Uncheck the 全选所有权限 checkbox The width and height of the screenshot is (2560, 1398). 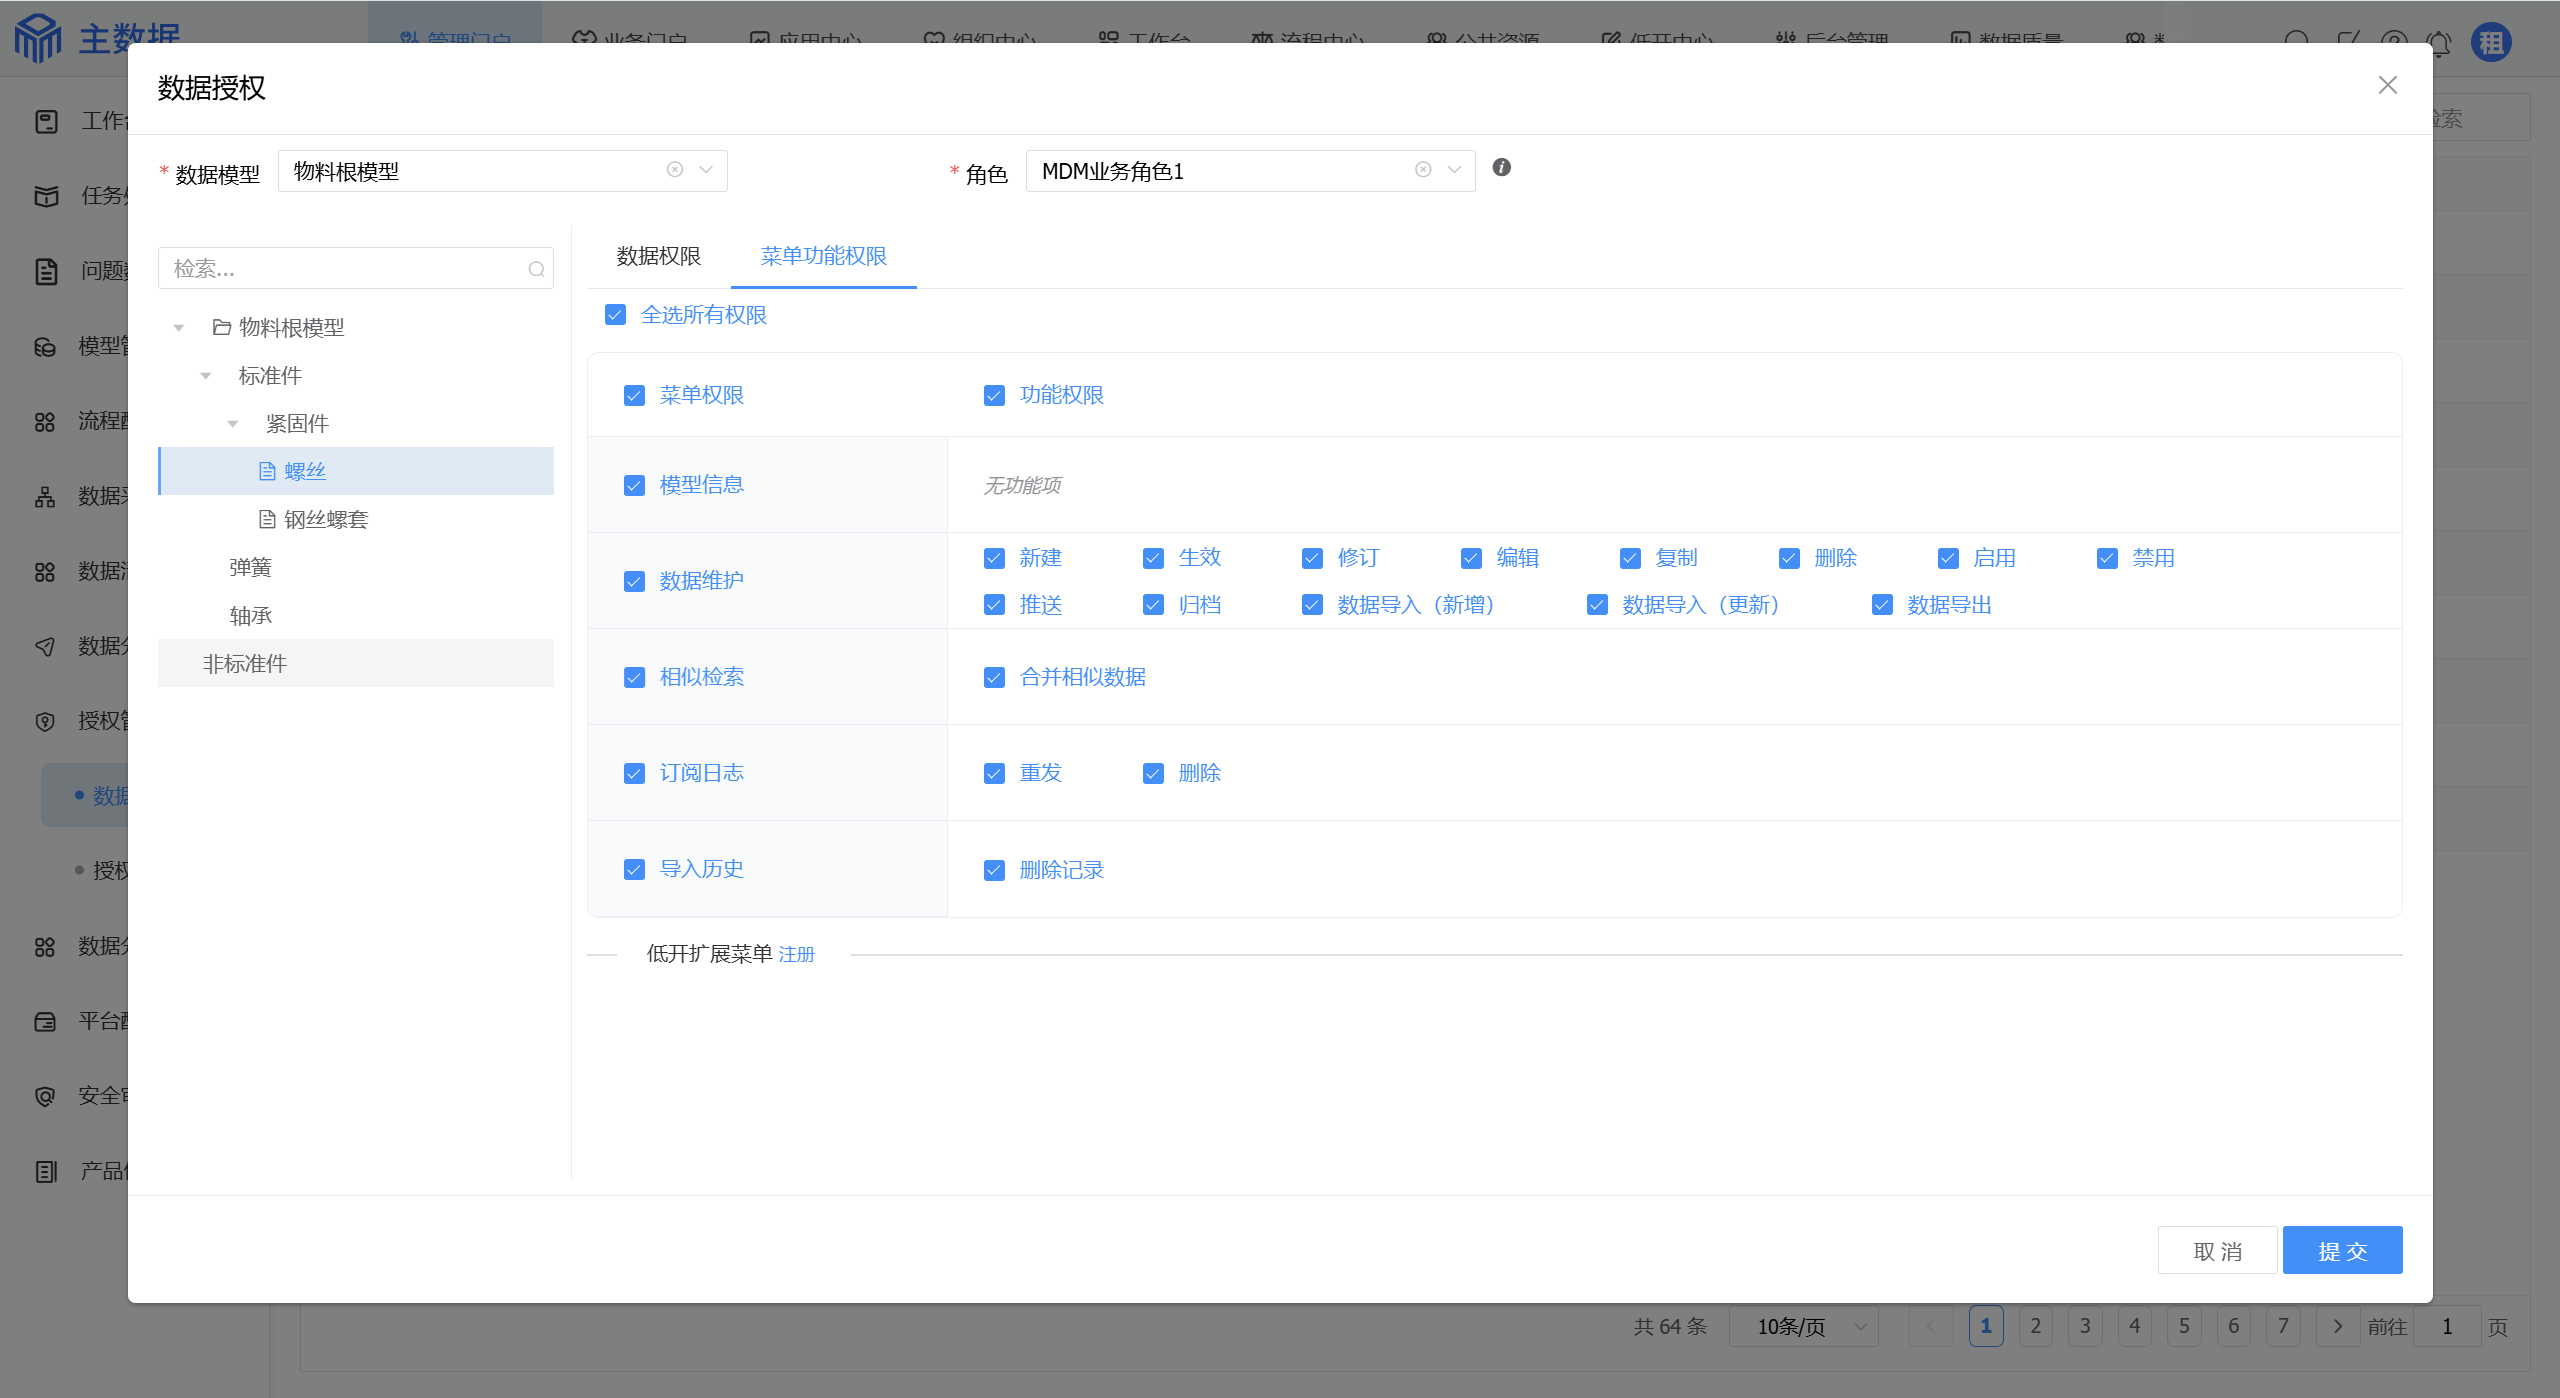[x=616, y=315]
